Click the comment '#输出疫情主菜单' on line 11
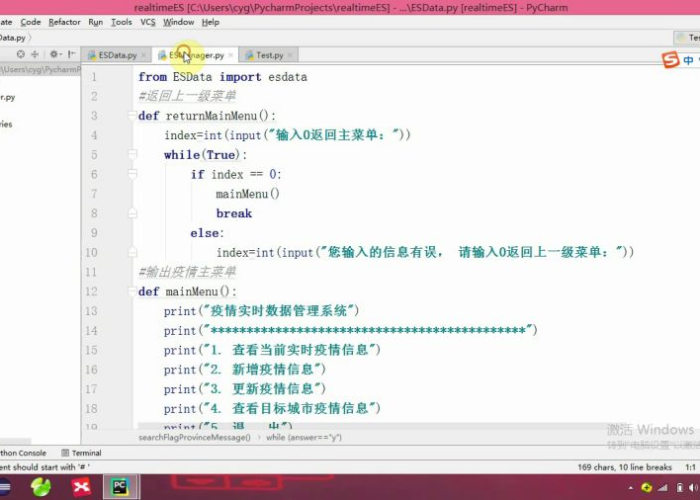This screenshot has width=700, height=500. [x=187, y=272]
